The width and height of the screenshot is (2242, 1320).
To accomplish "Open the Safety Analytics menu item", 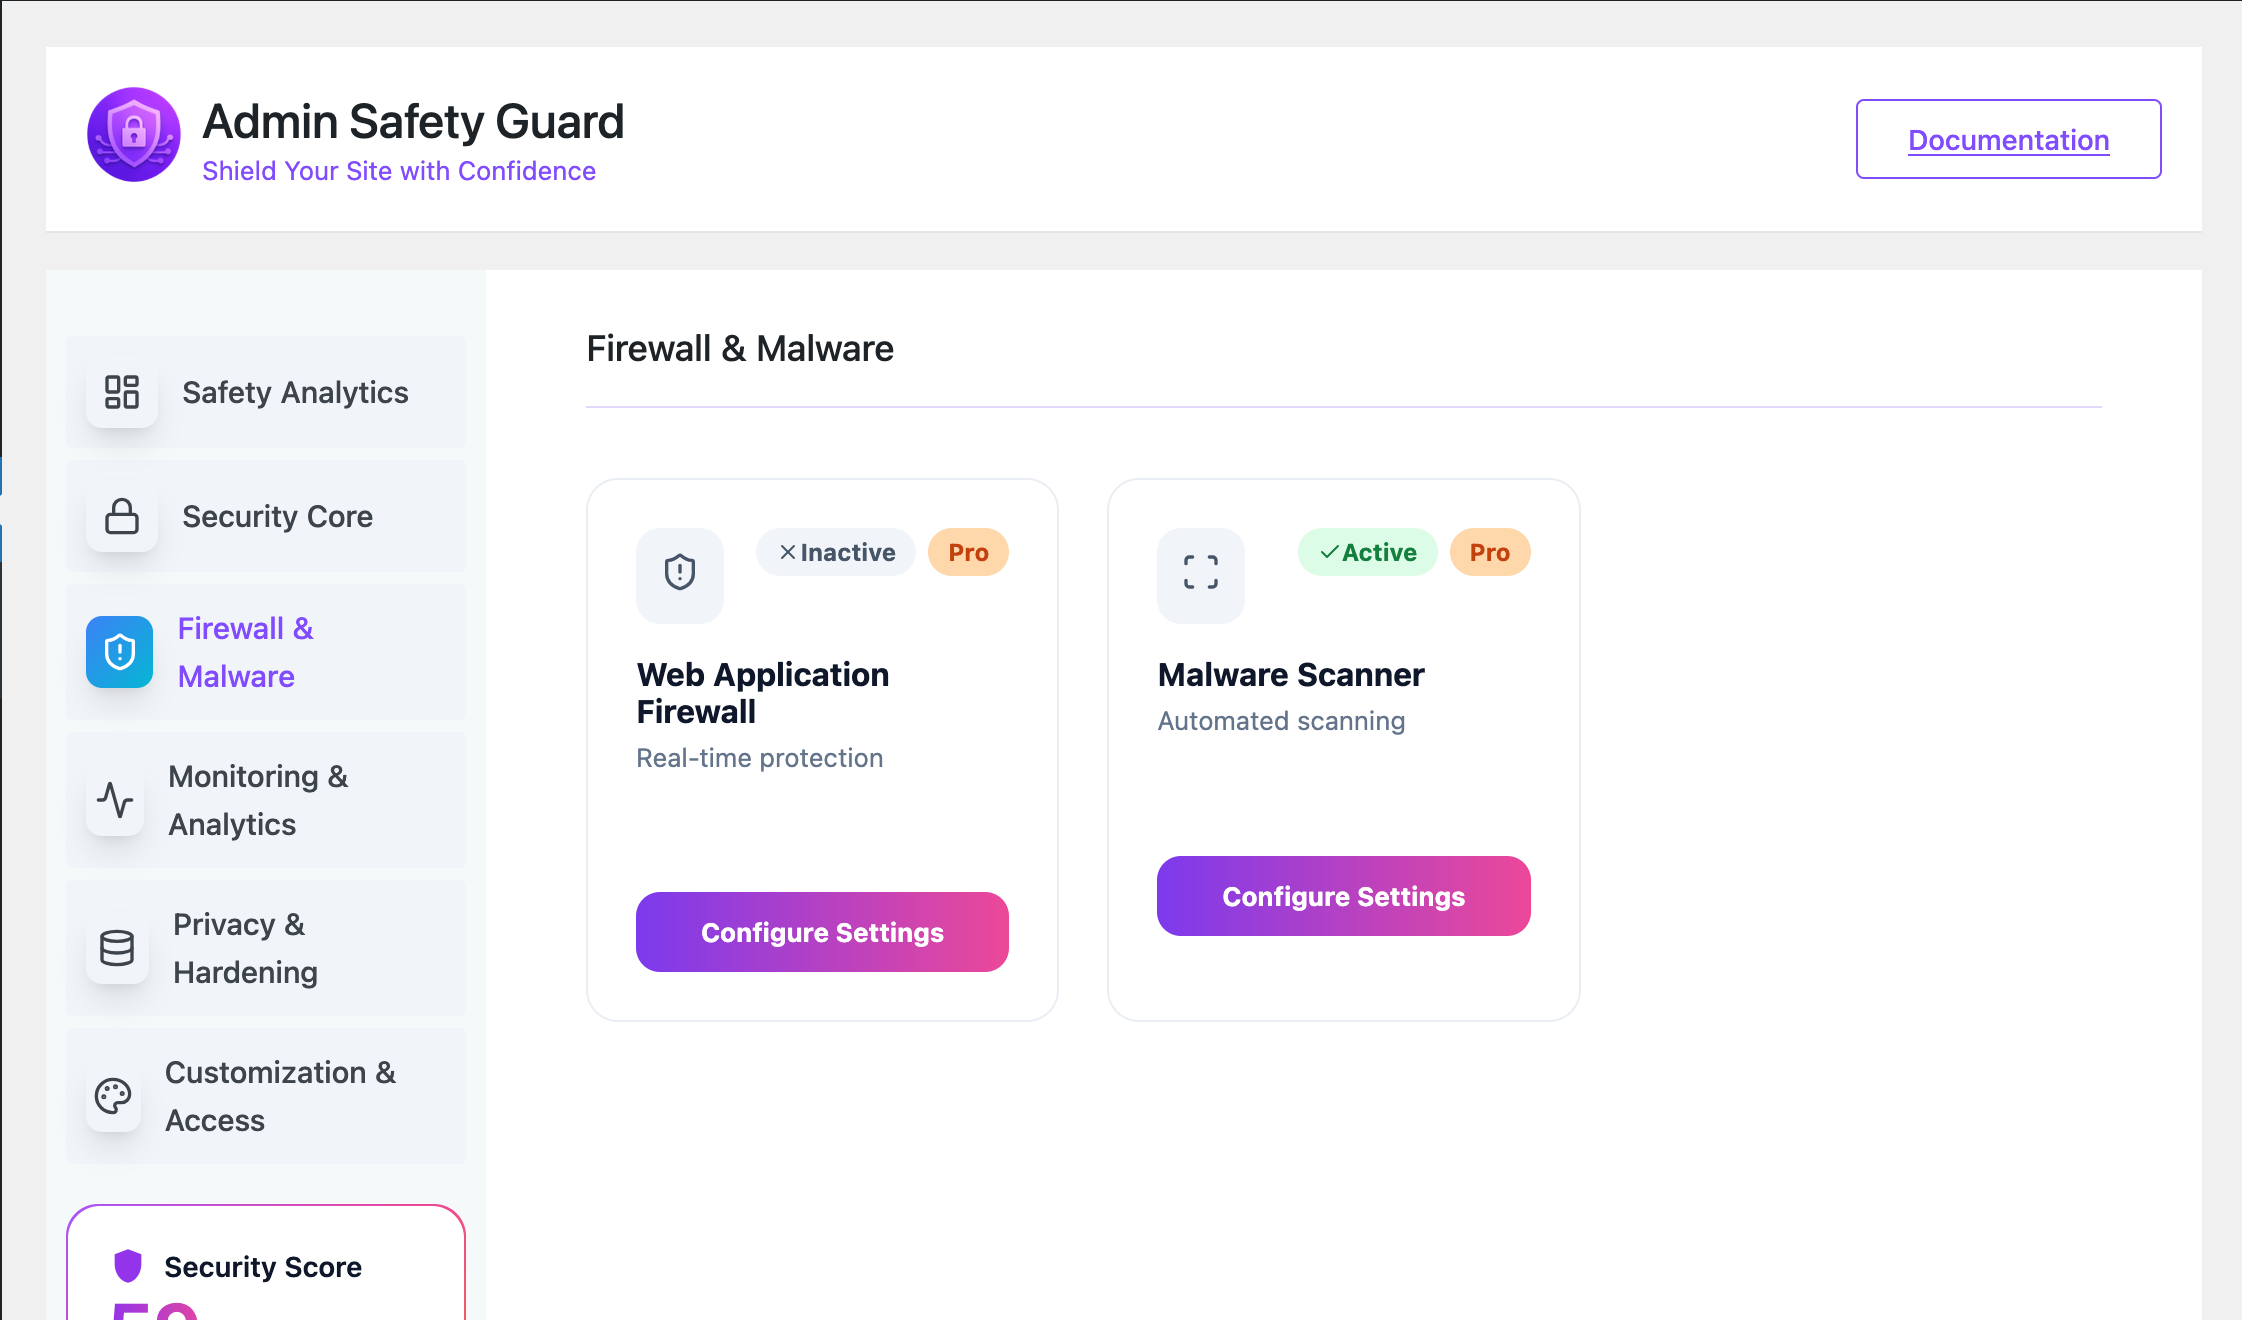I will tap(295, 392).
